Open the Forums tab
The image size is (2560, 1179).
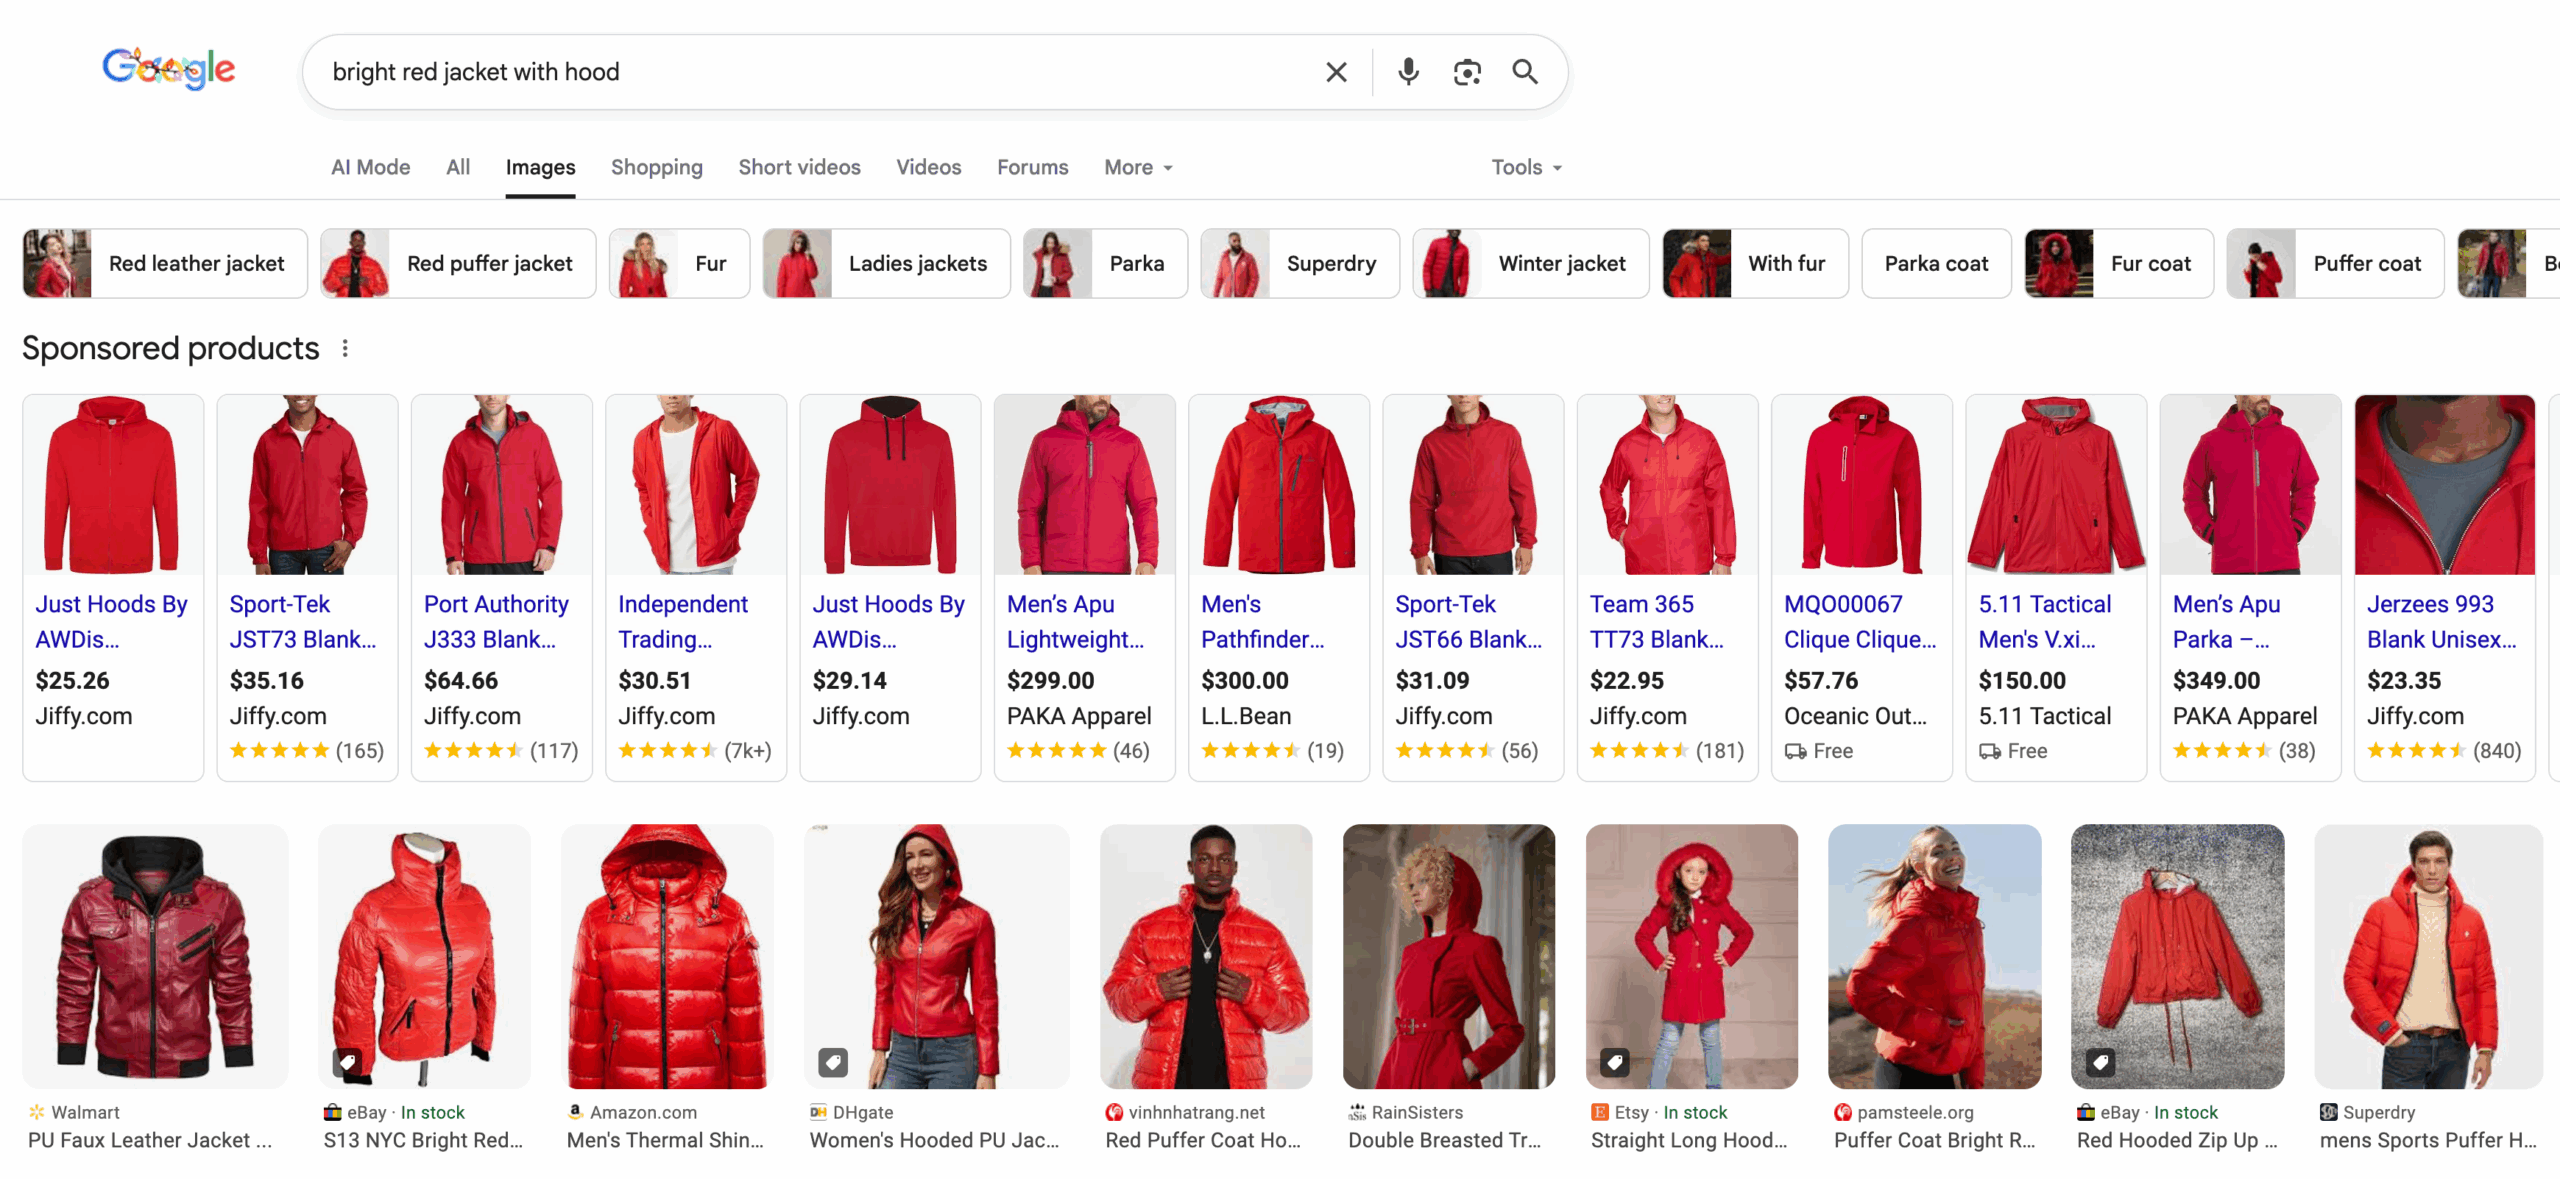tap(1032, 167)
